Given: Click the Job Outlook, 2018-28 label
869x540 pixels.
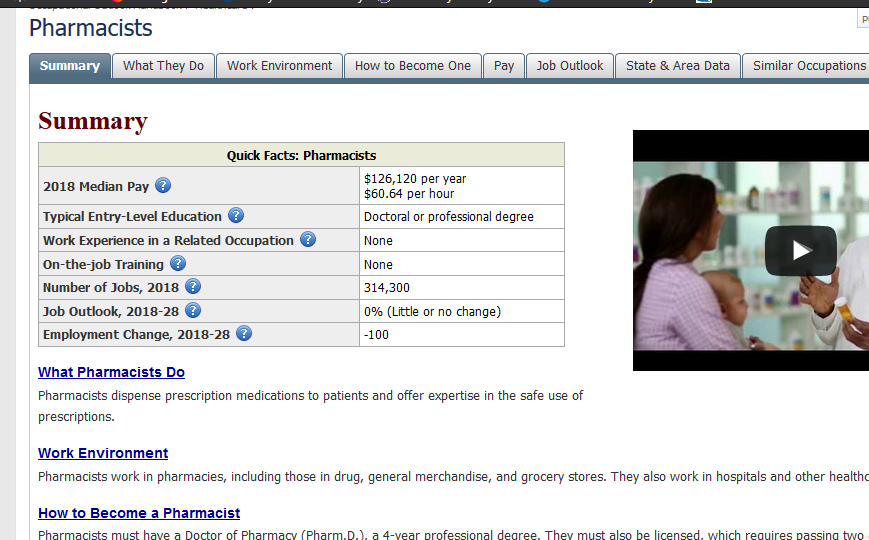Looking at the screenshot, I should 111,312.
